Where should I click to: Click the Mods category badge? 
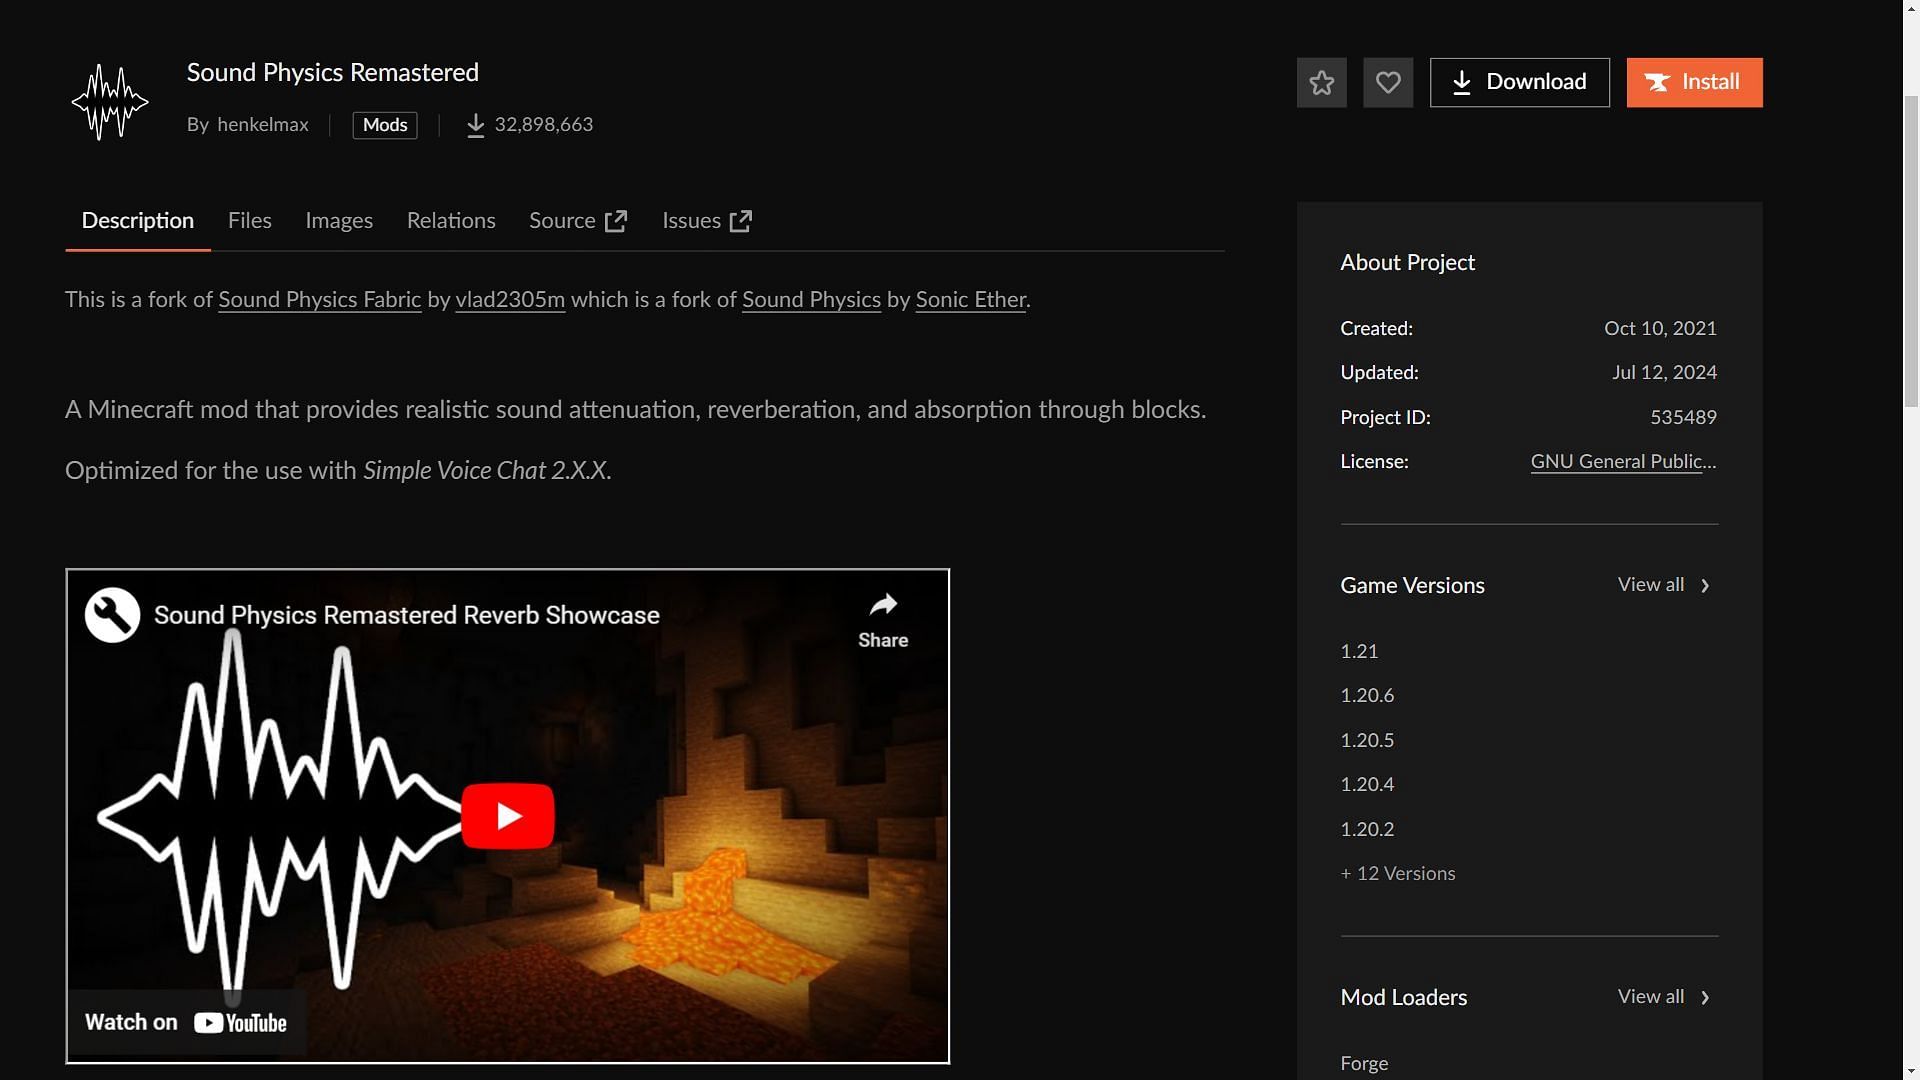(x=384, y=125)
